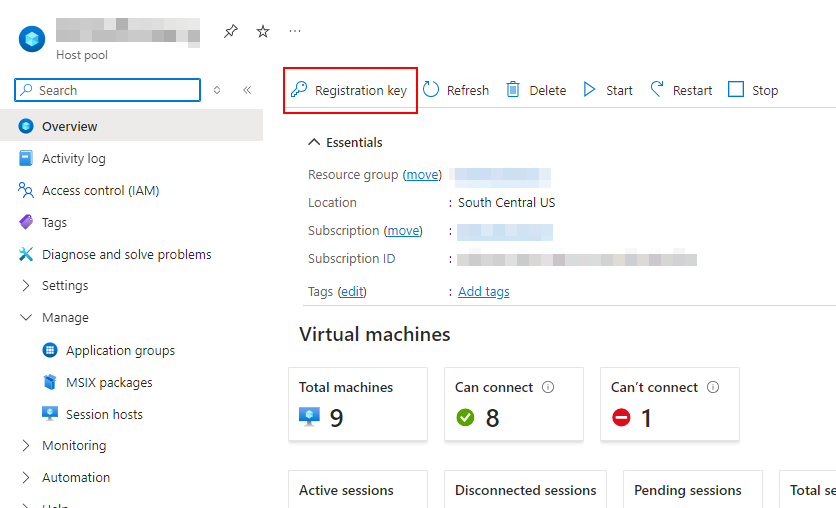Click the Add tags link
Image resolution: width=836 pixels, height=508 pixels.
pyautogui.click(x=484, y=291)
